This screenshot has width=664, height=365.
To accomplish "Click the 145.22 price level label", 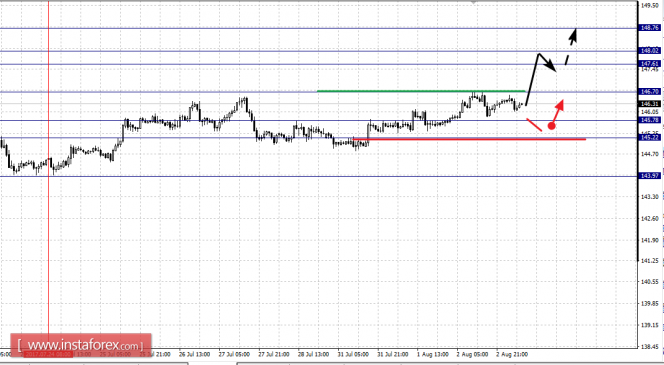I will tap(650, 138).
